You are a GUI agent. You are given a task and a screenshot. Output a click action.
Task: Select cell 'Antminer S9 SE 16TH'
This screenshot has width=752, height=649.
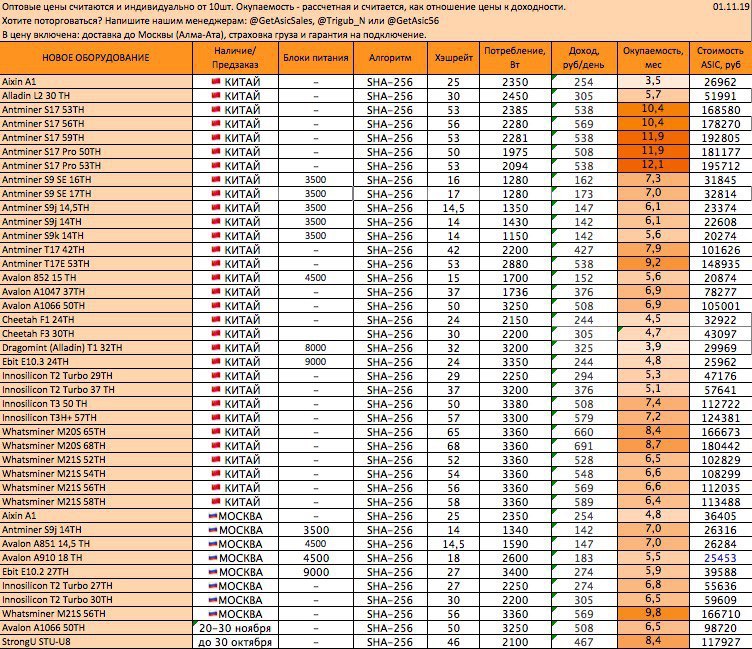pyautogui.click(x=96, y=179)
